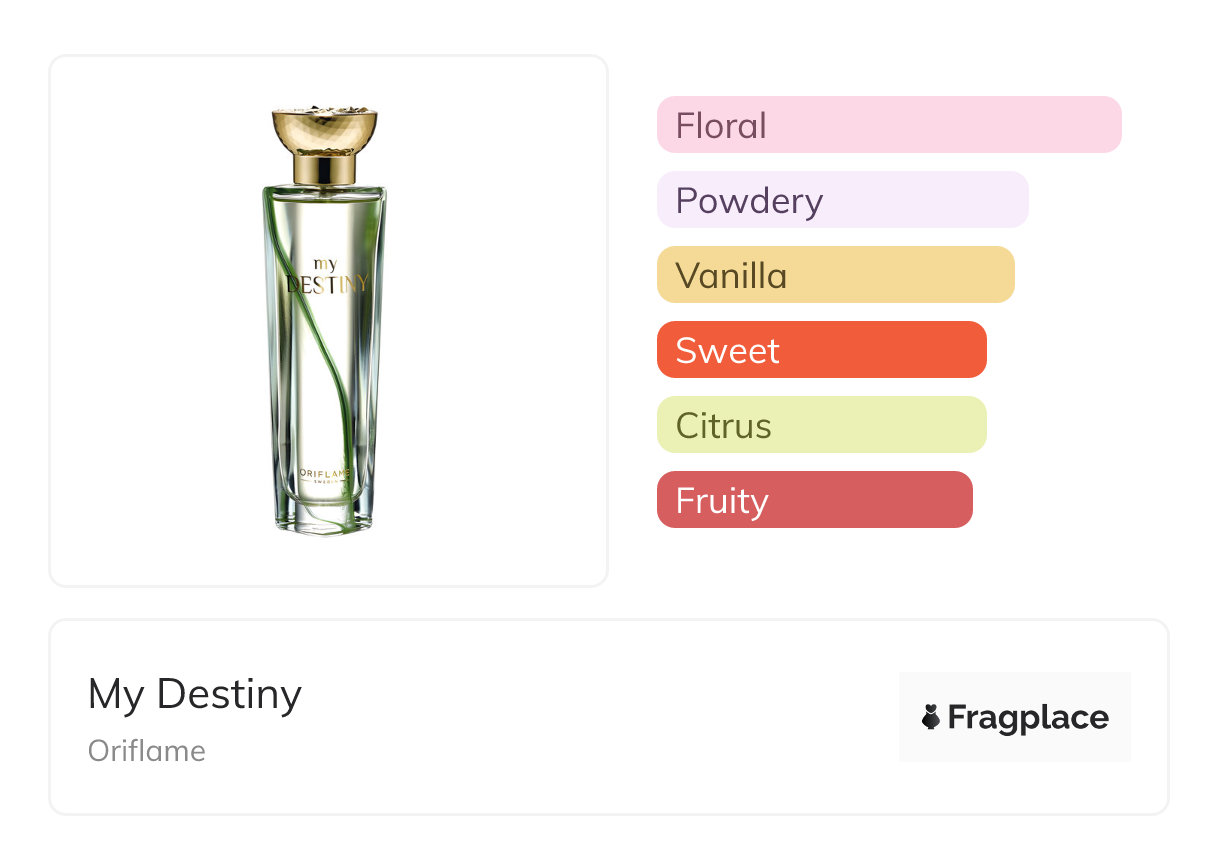
Task: Click the 'my DESTINY' lettering on the bottle
Action: click(327, 277)
